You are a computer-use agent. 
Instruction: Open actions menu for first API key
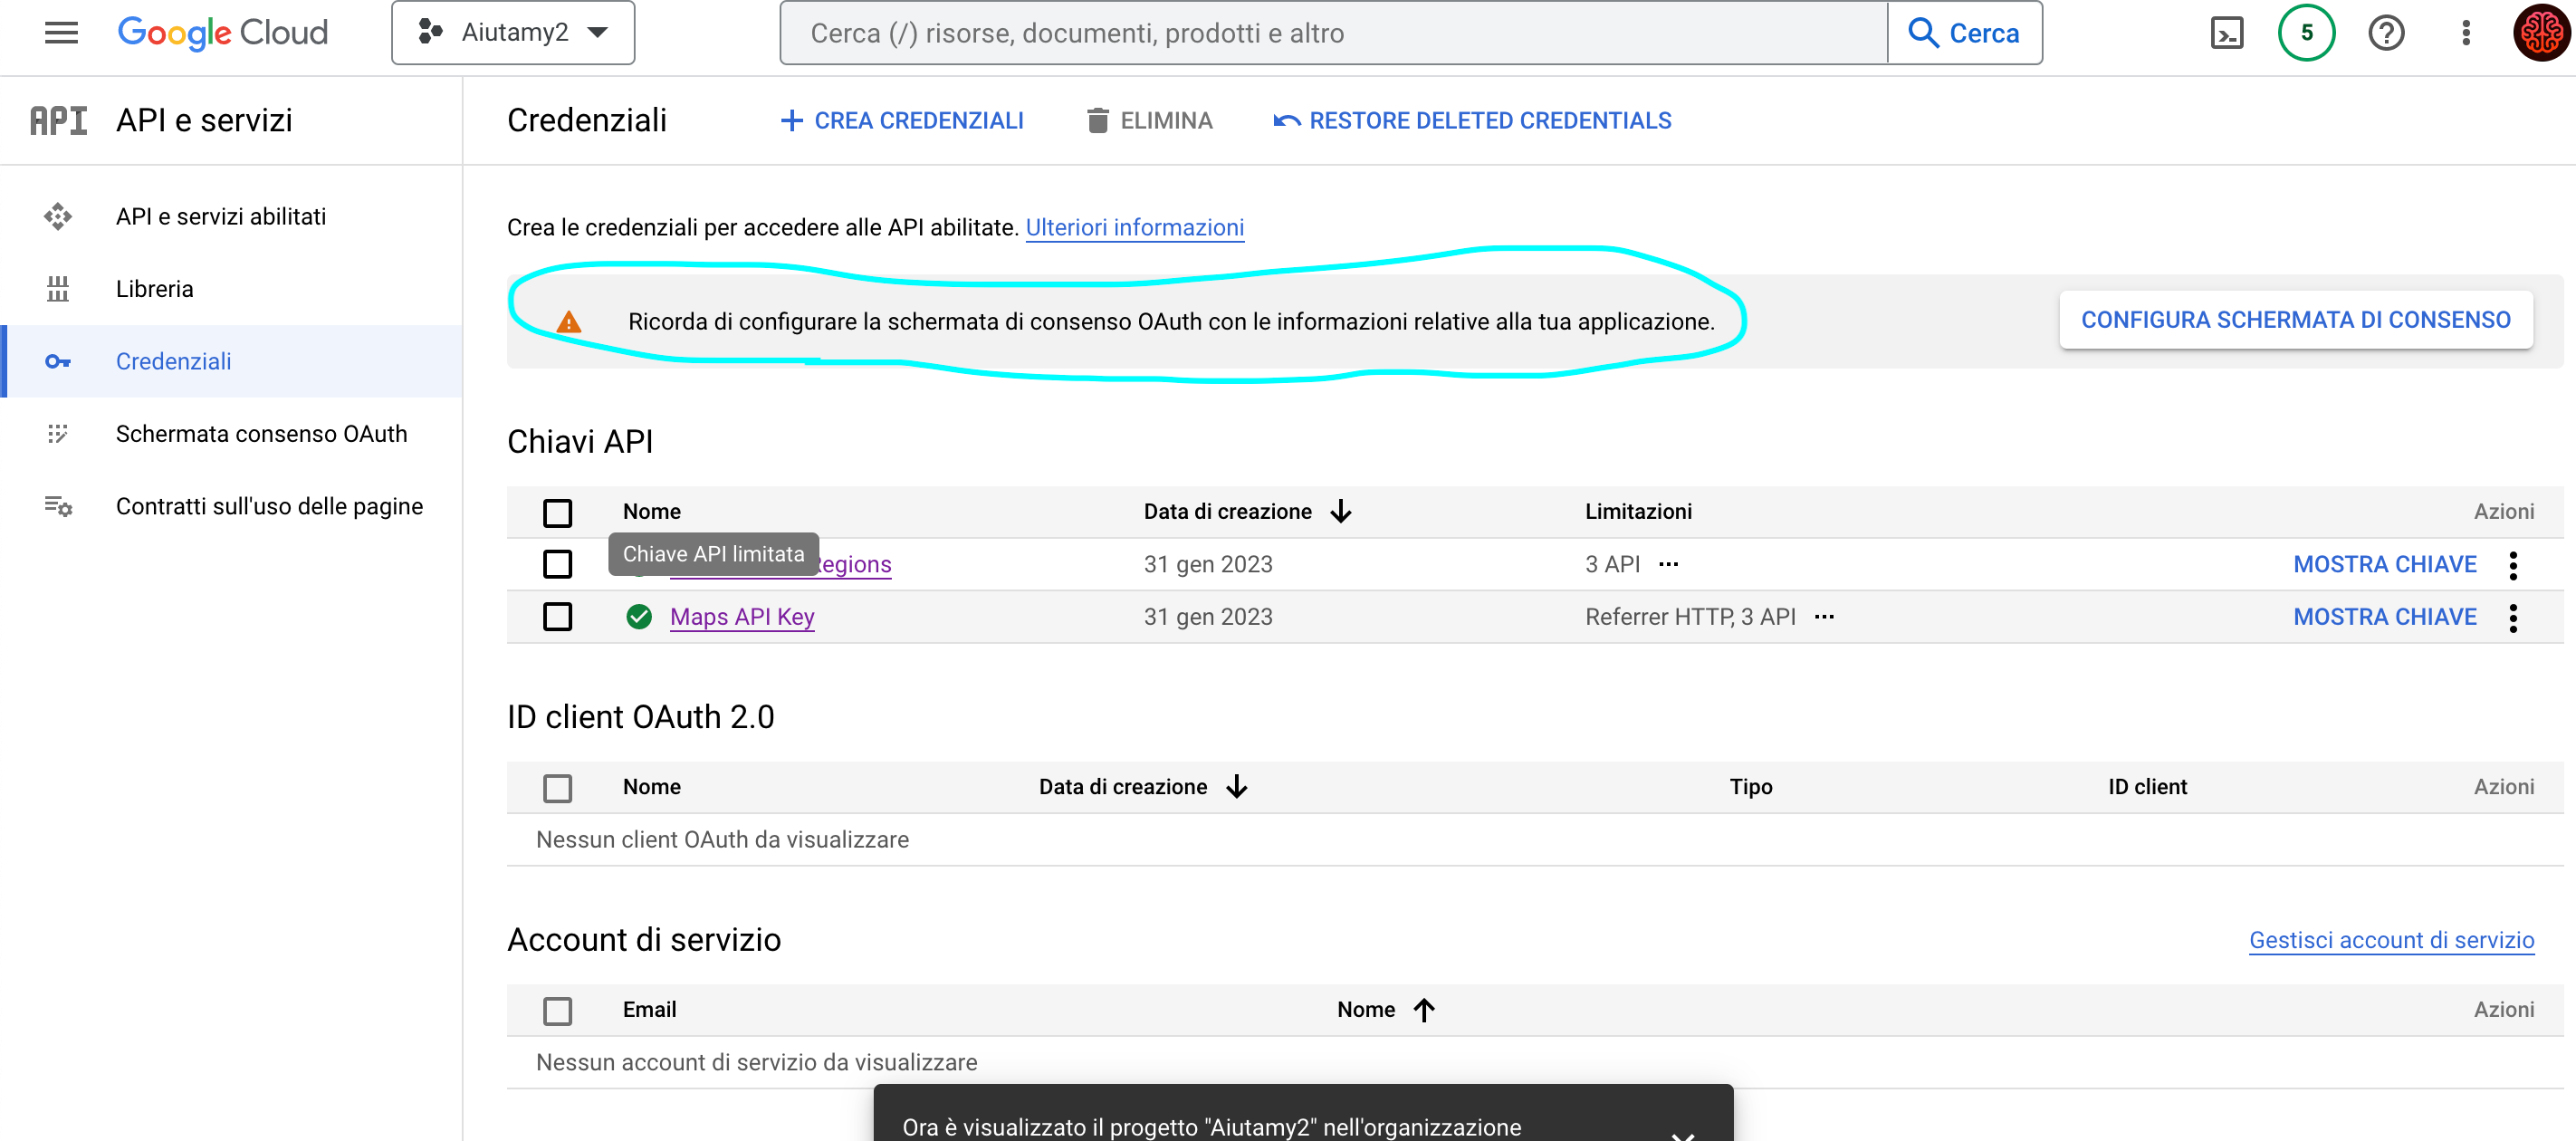coord(2513,565)
